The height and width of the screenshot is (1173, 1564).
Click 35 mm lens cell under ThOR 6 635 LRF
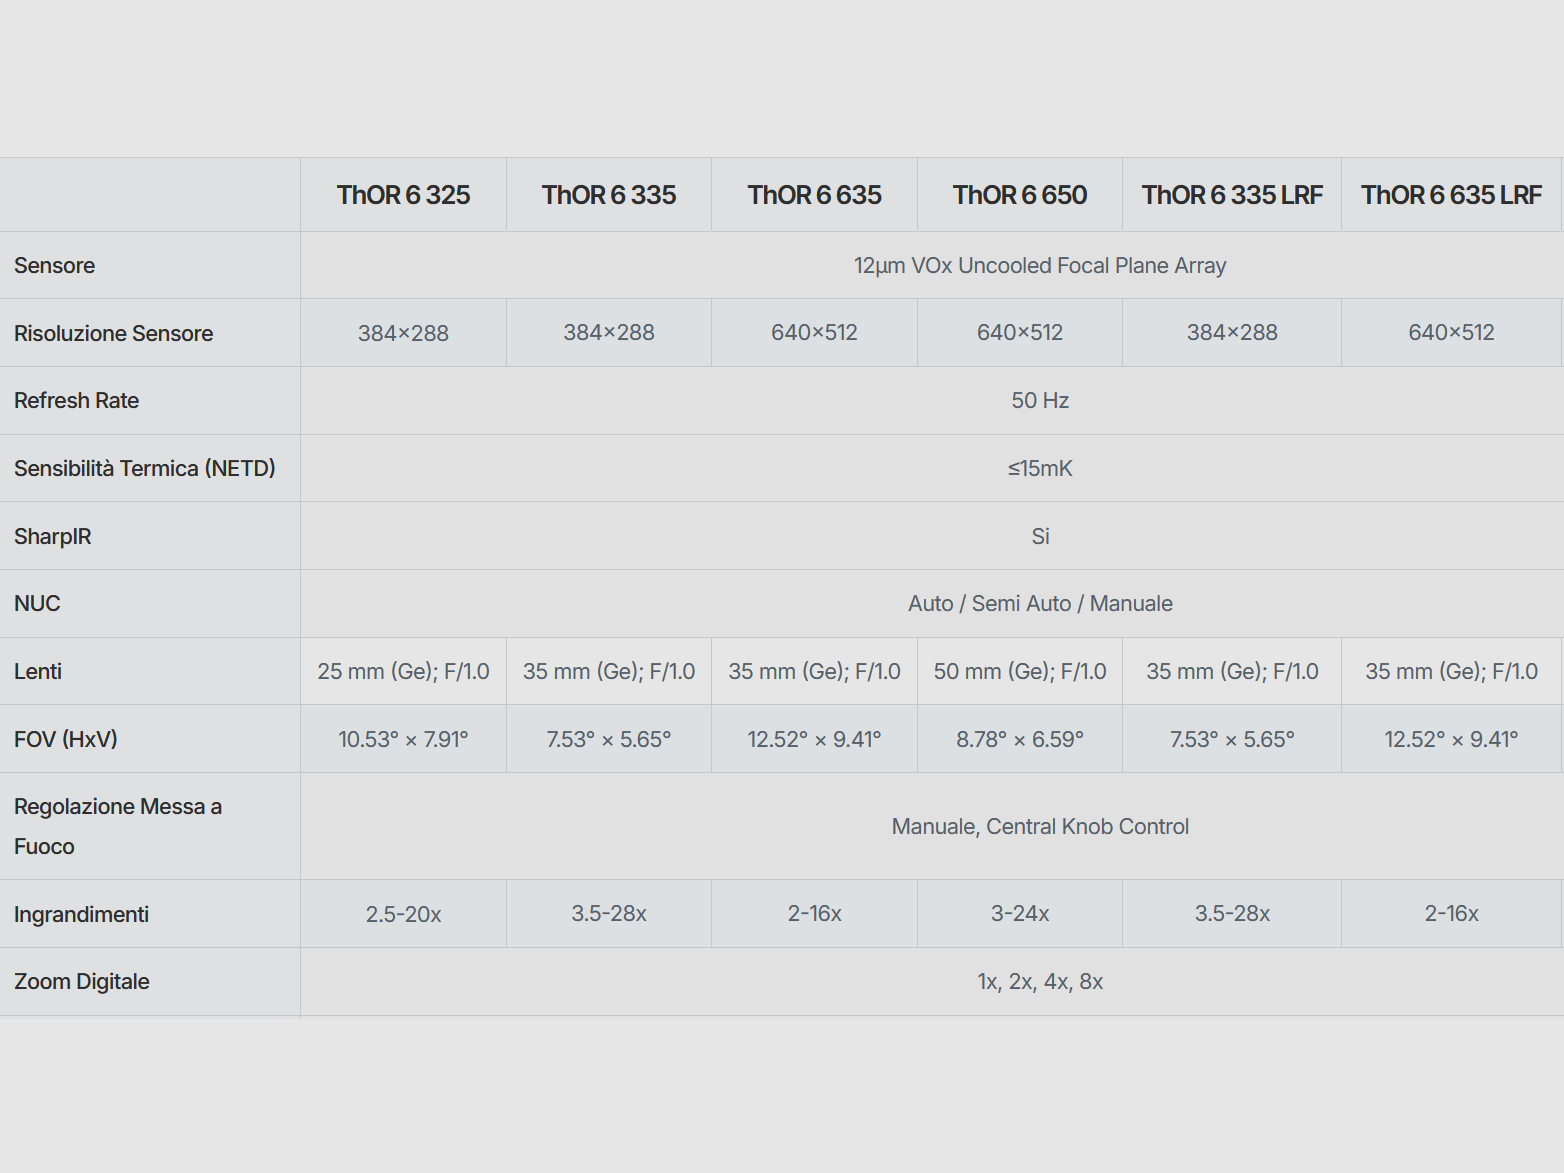[1451, 672]
